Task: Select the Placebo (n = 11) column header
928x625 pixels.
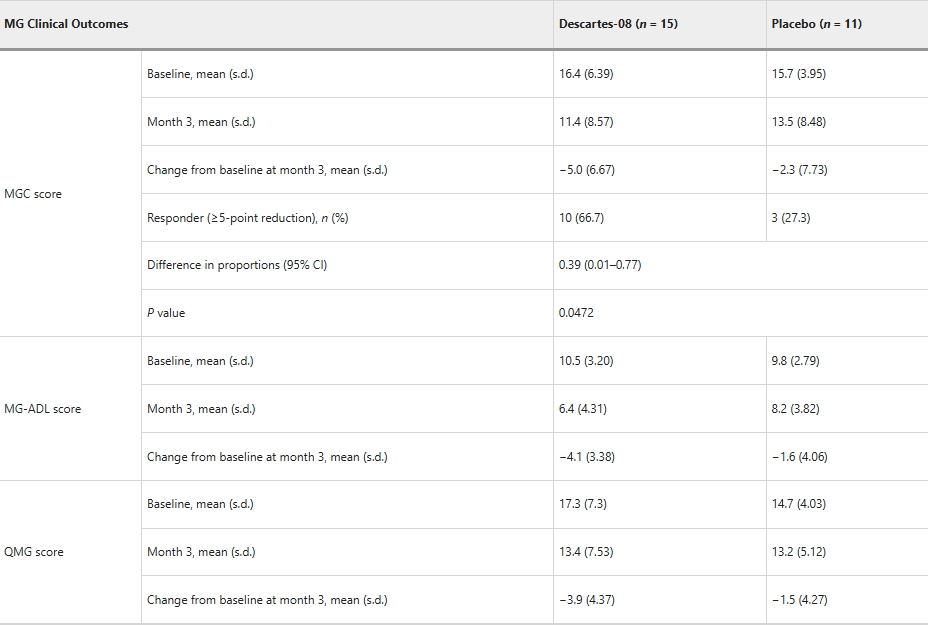Action: [816, 24]
